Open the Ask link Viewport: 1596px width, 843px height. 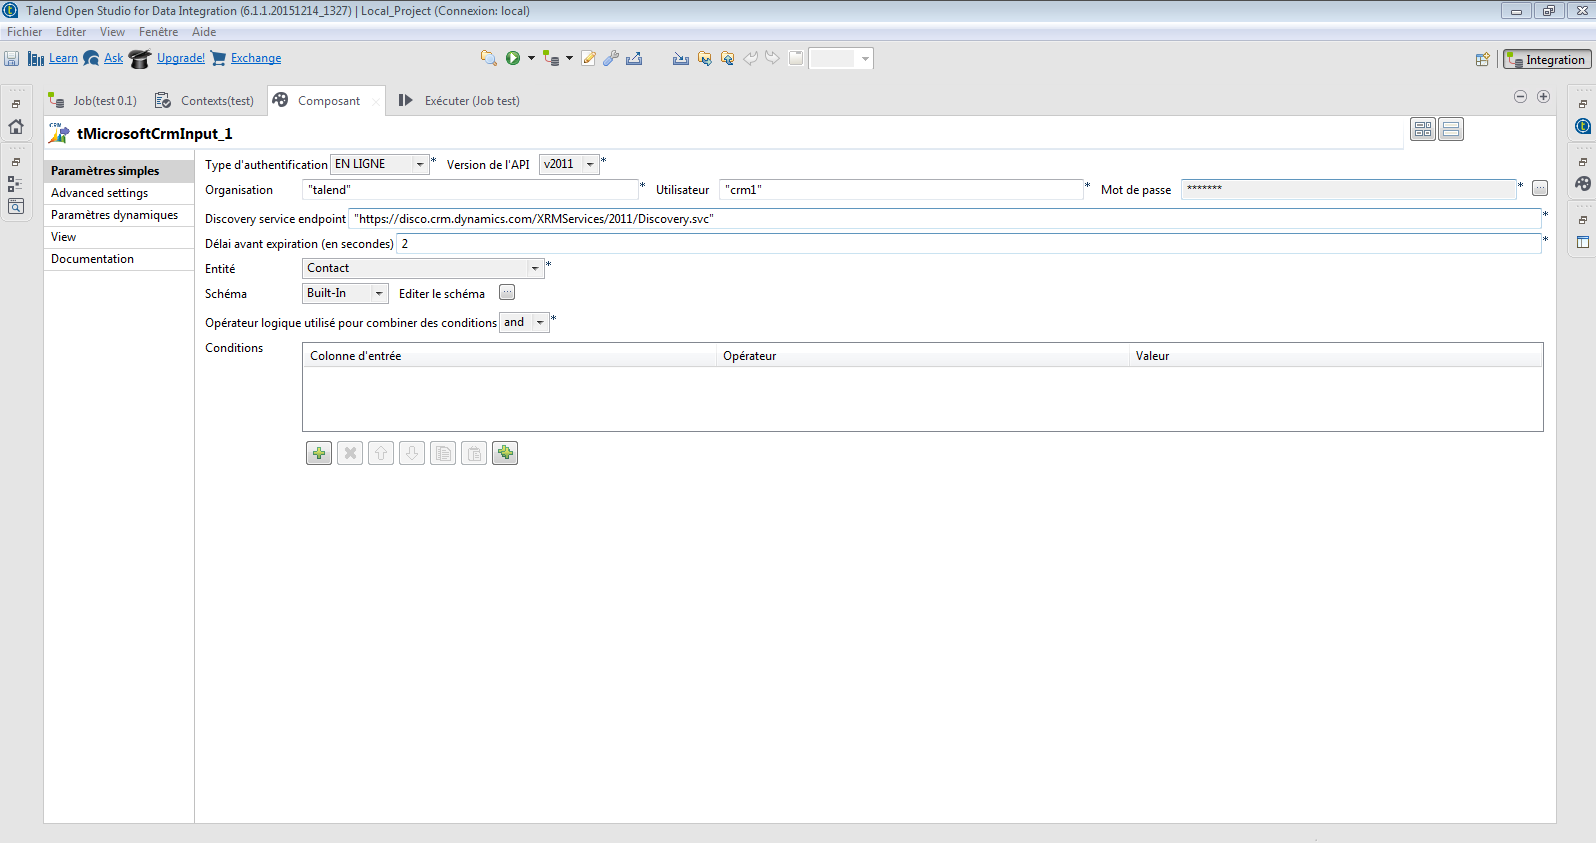click(x=113, y=58)
